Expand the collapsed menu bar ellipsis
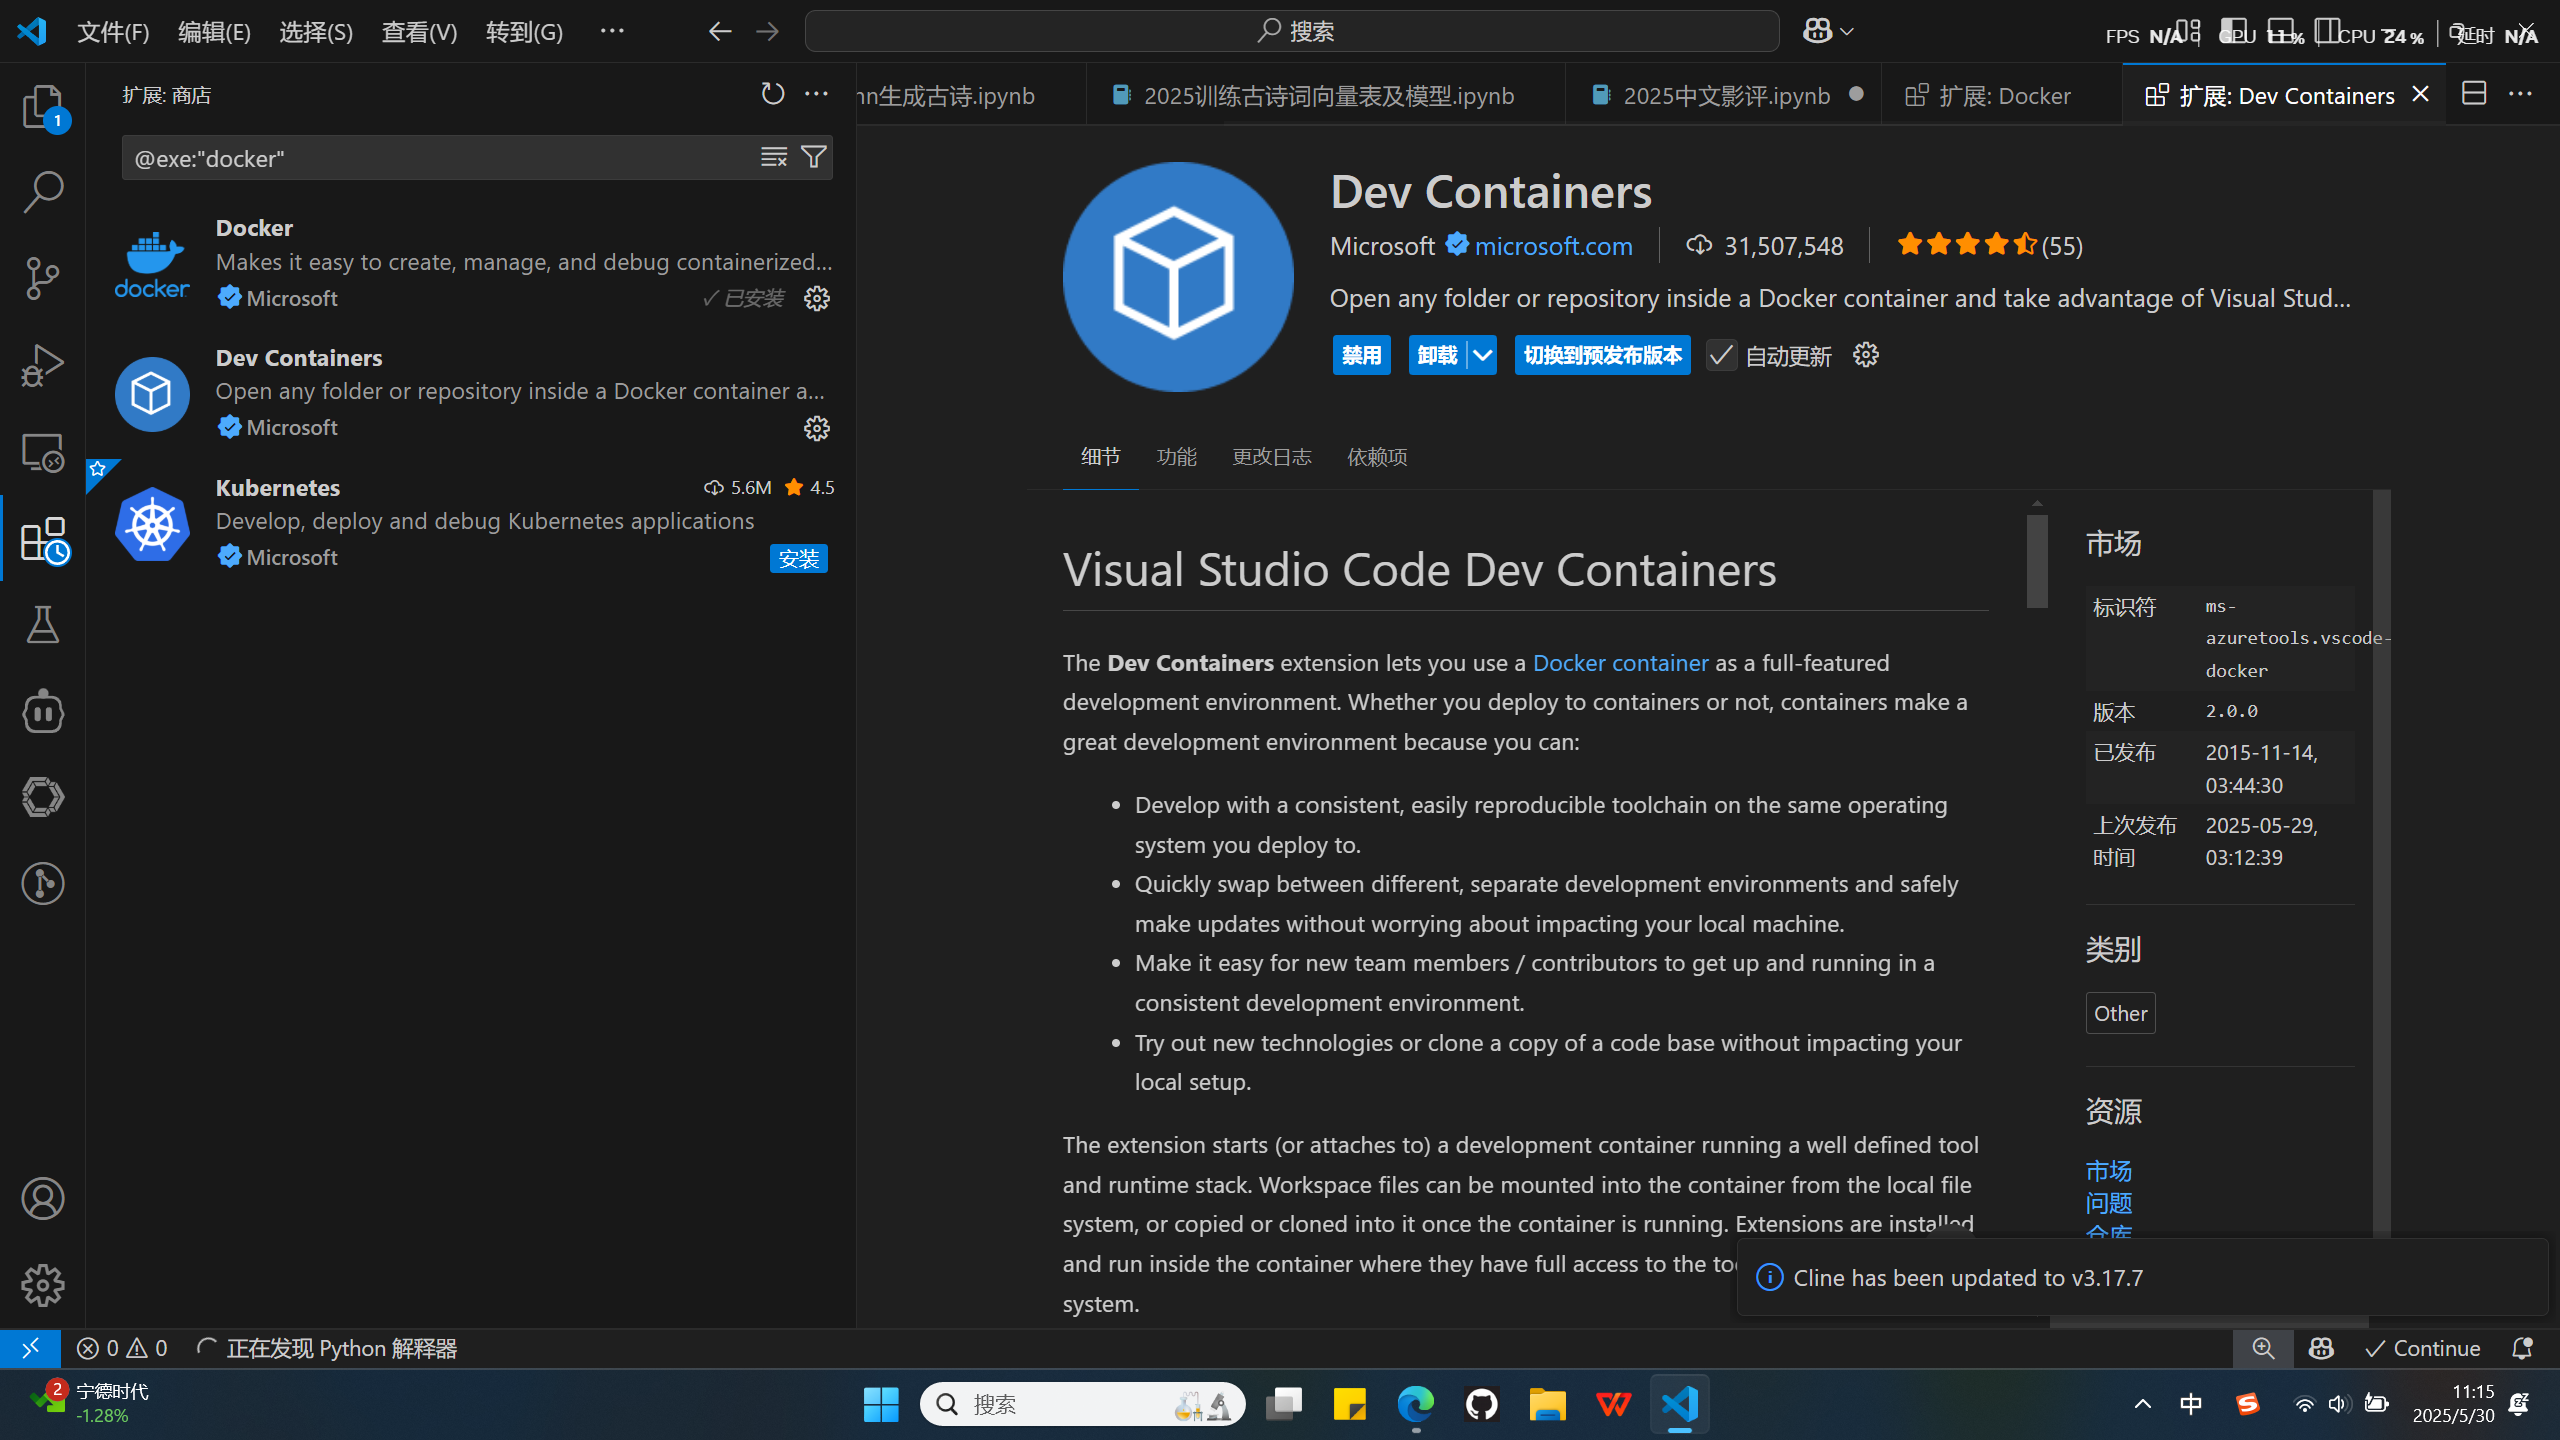The width and height of the screenshot is (2560, 1440). (612, 32)
